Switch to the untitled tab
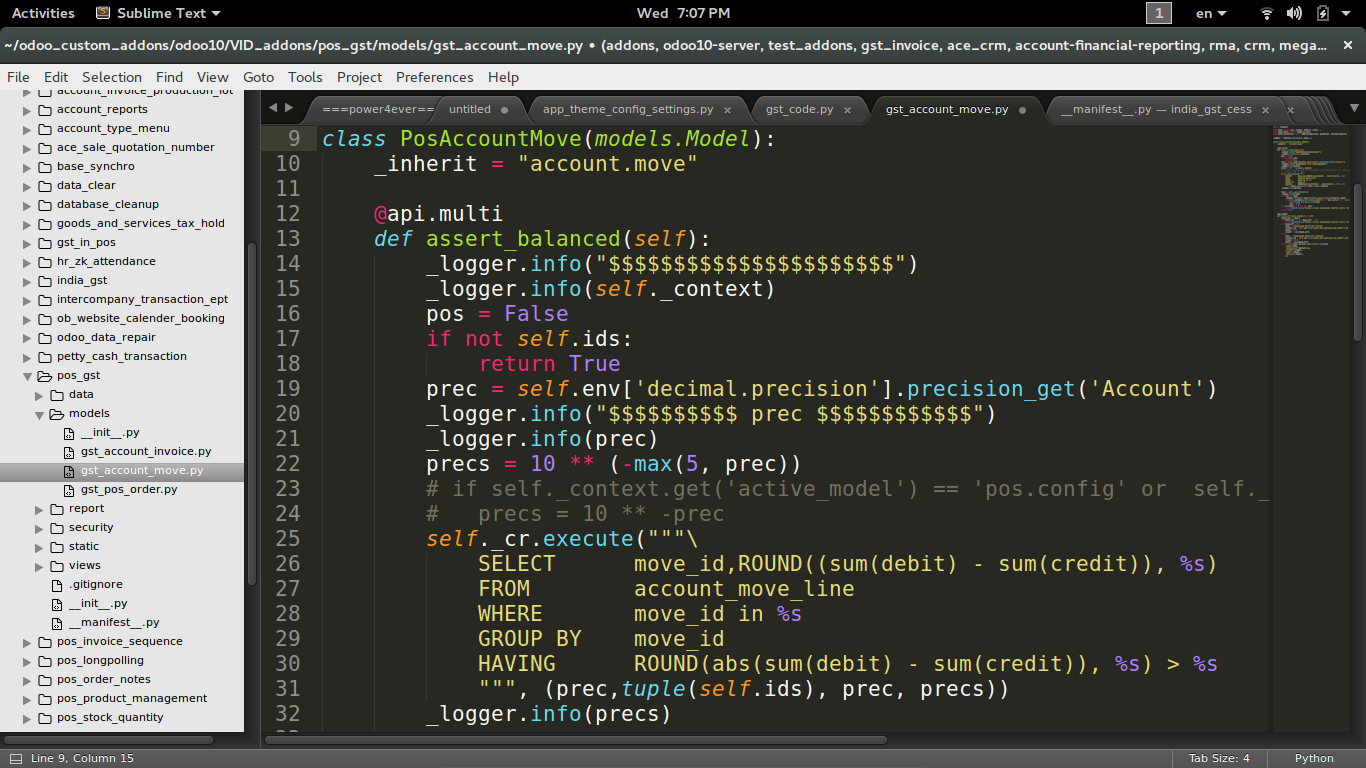 coord(469,110)
